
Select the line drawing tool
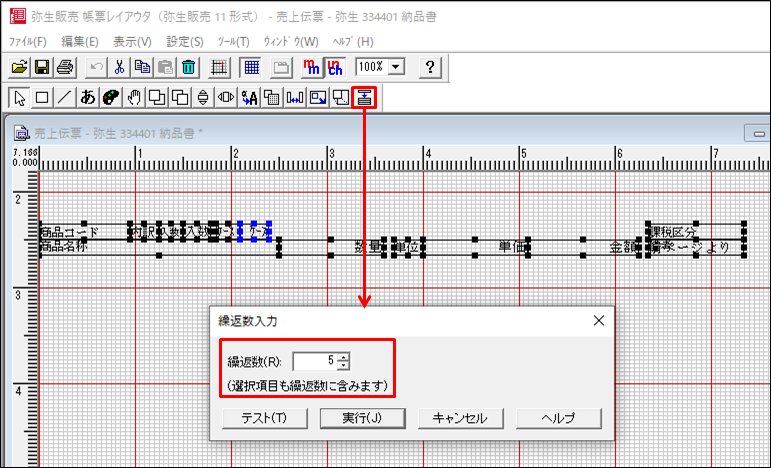pyautogui.click(x=64, y=98)
